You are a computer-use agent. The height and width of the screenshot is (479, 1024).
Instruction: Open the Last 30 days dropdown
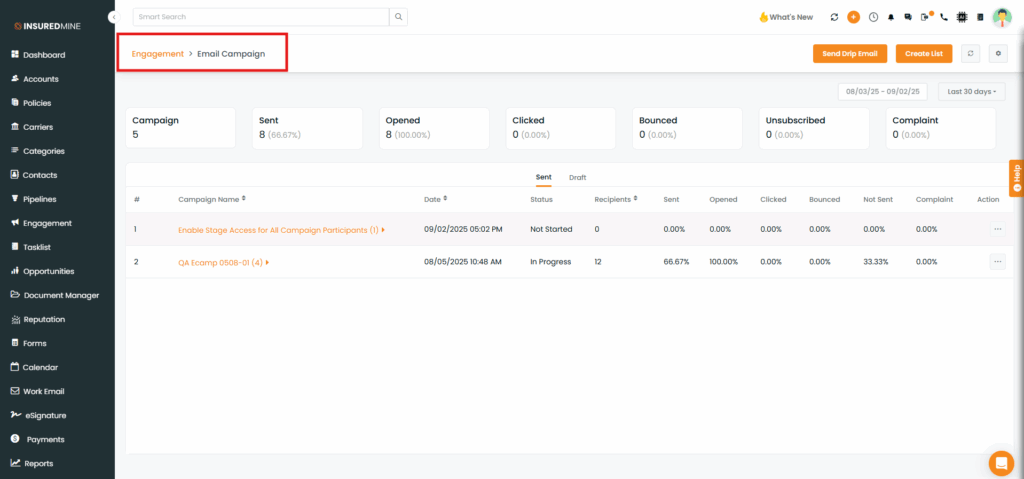(971, 91)
